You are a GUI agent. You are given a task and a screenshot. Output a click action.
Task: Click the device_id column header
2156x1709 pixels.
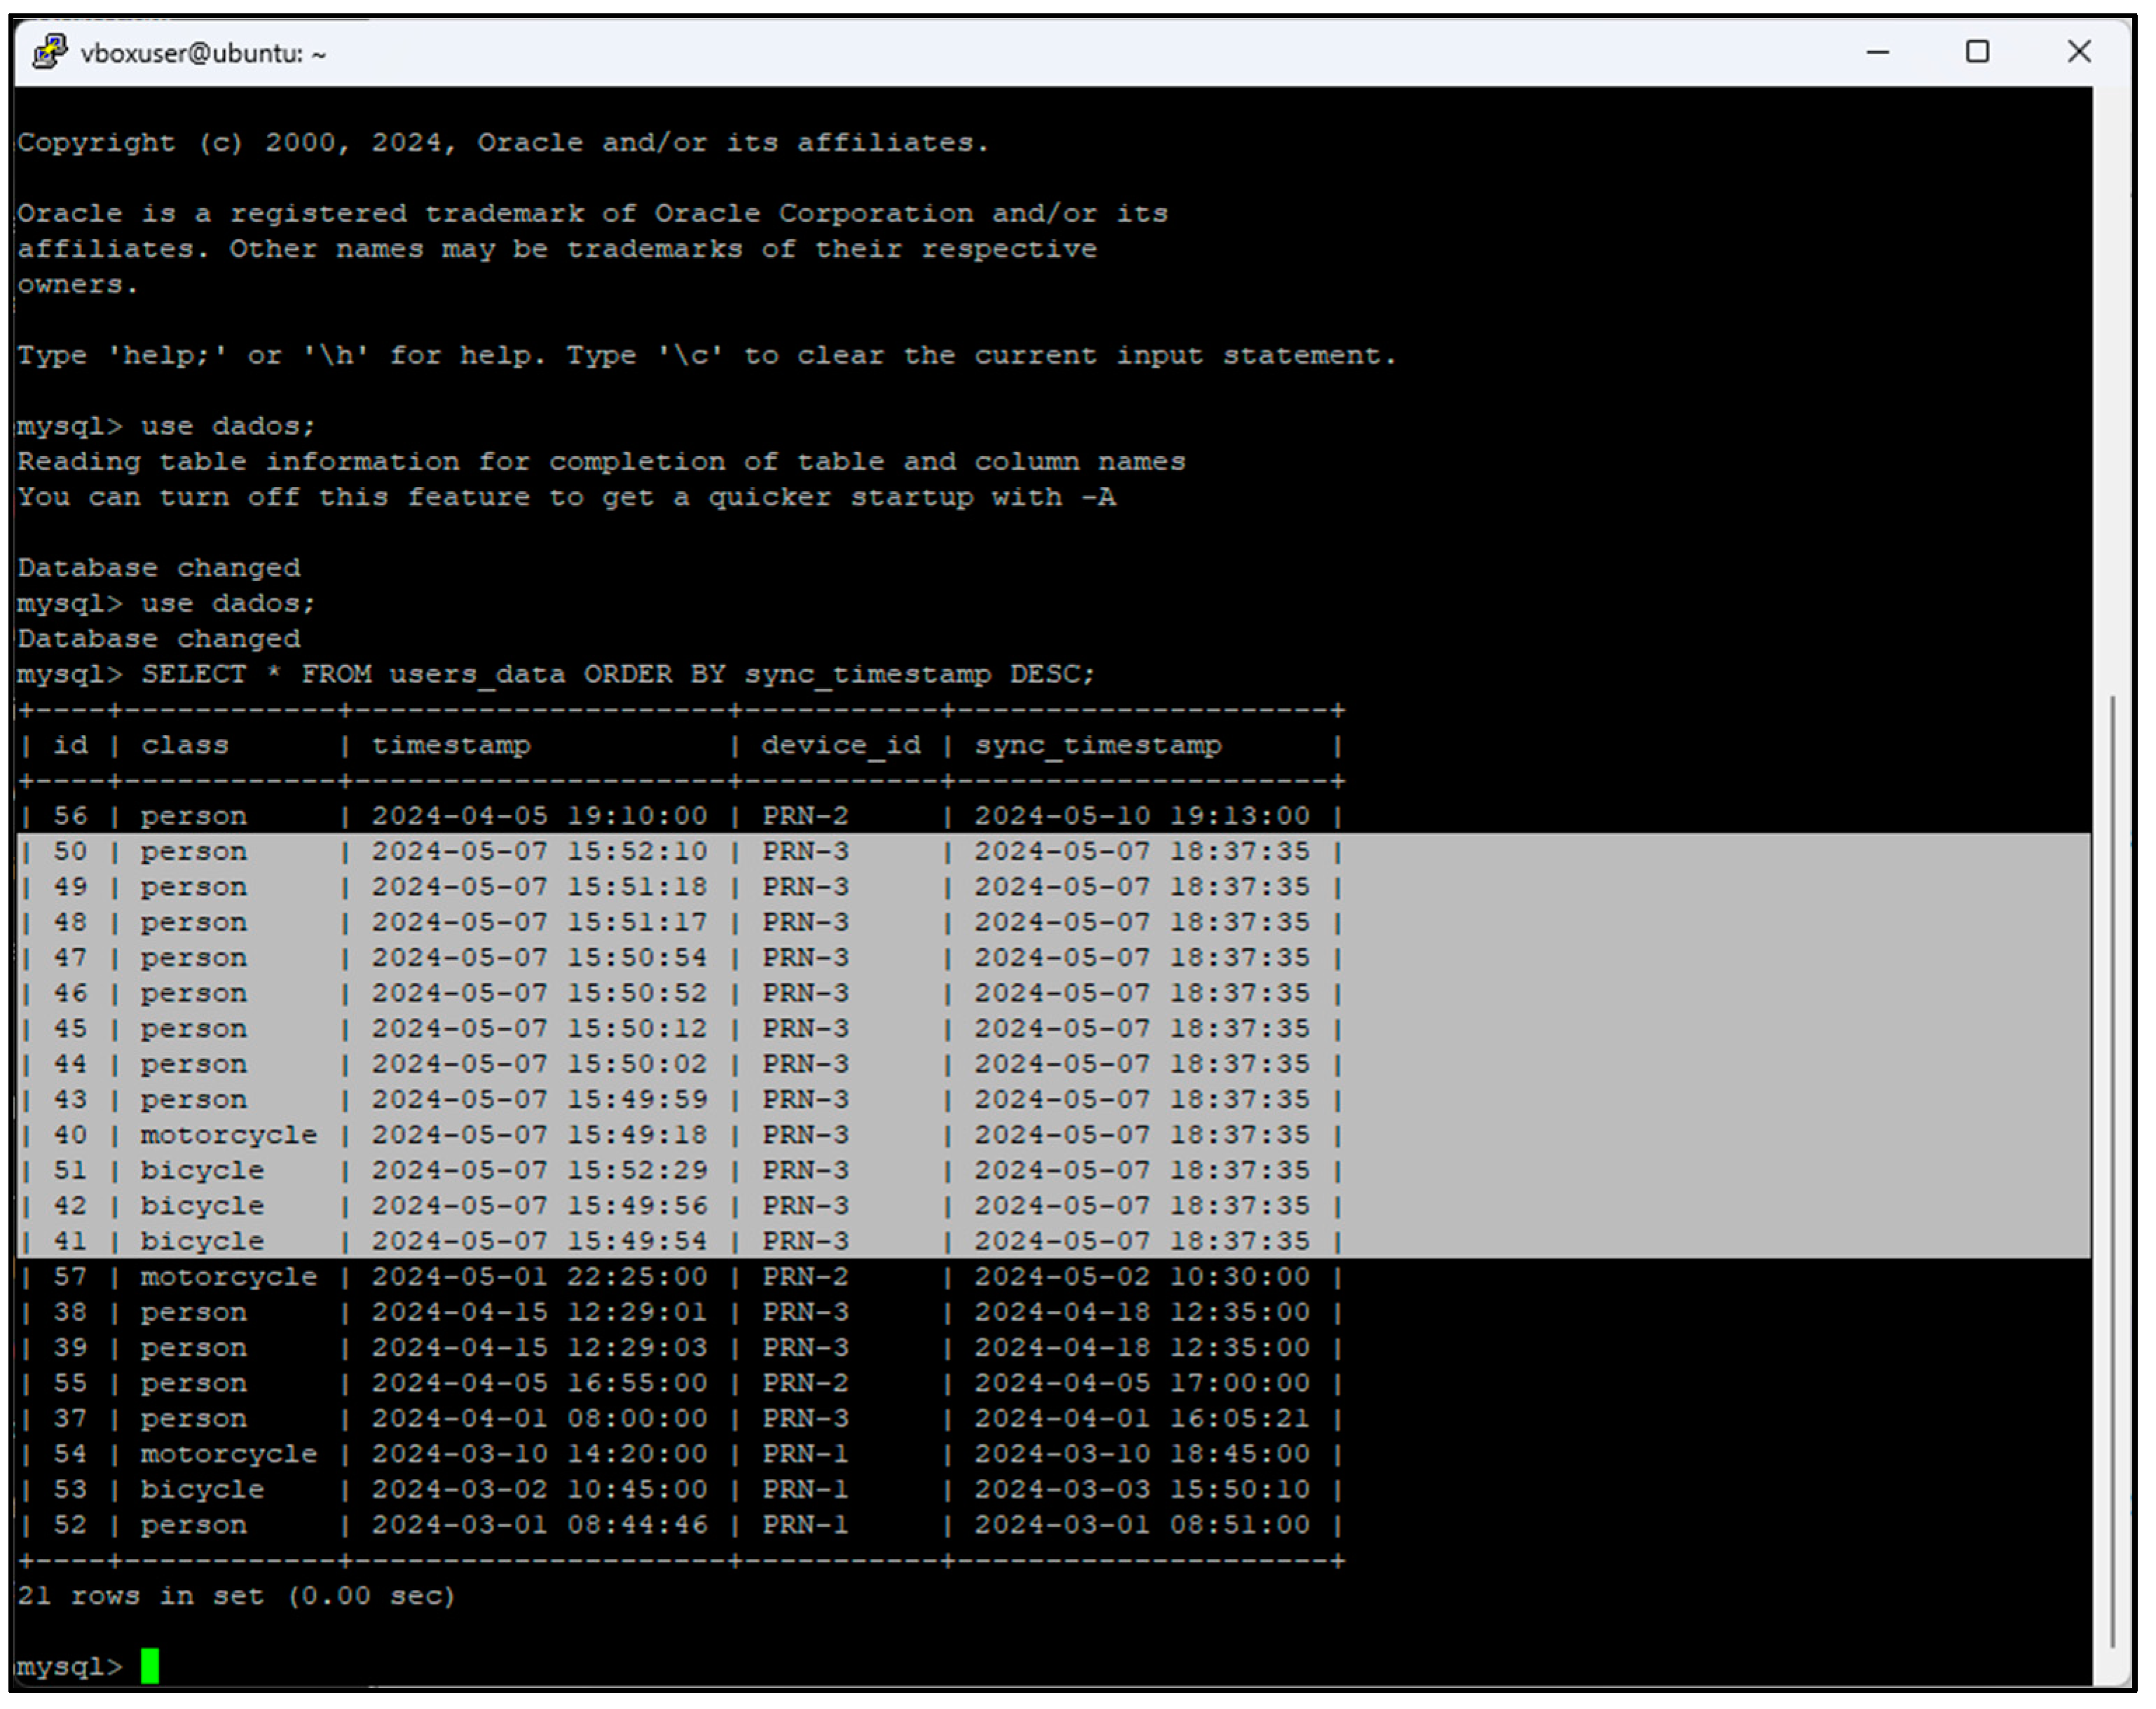[x=840, y=745]
